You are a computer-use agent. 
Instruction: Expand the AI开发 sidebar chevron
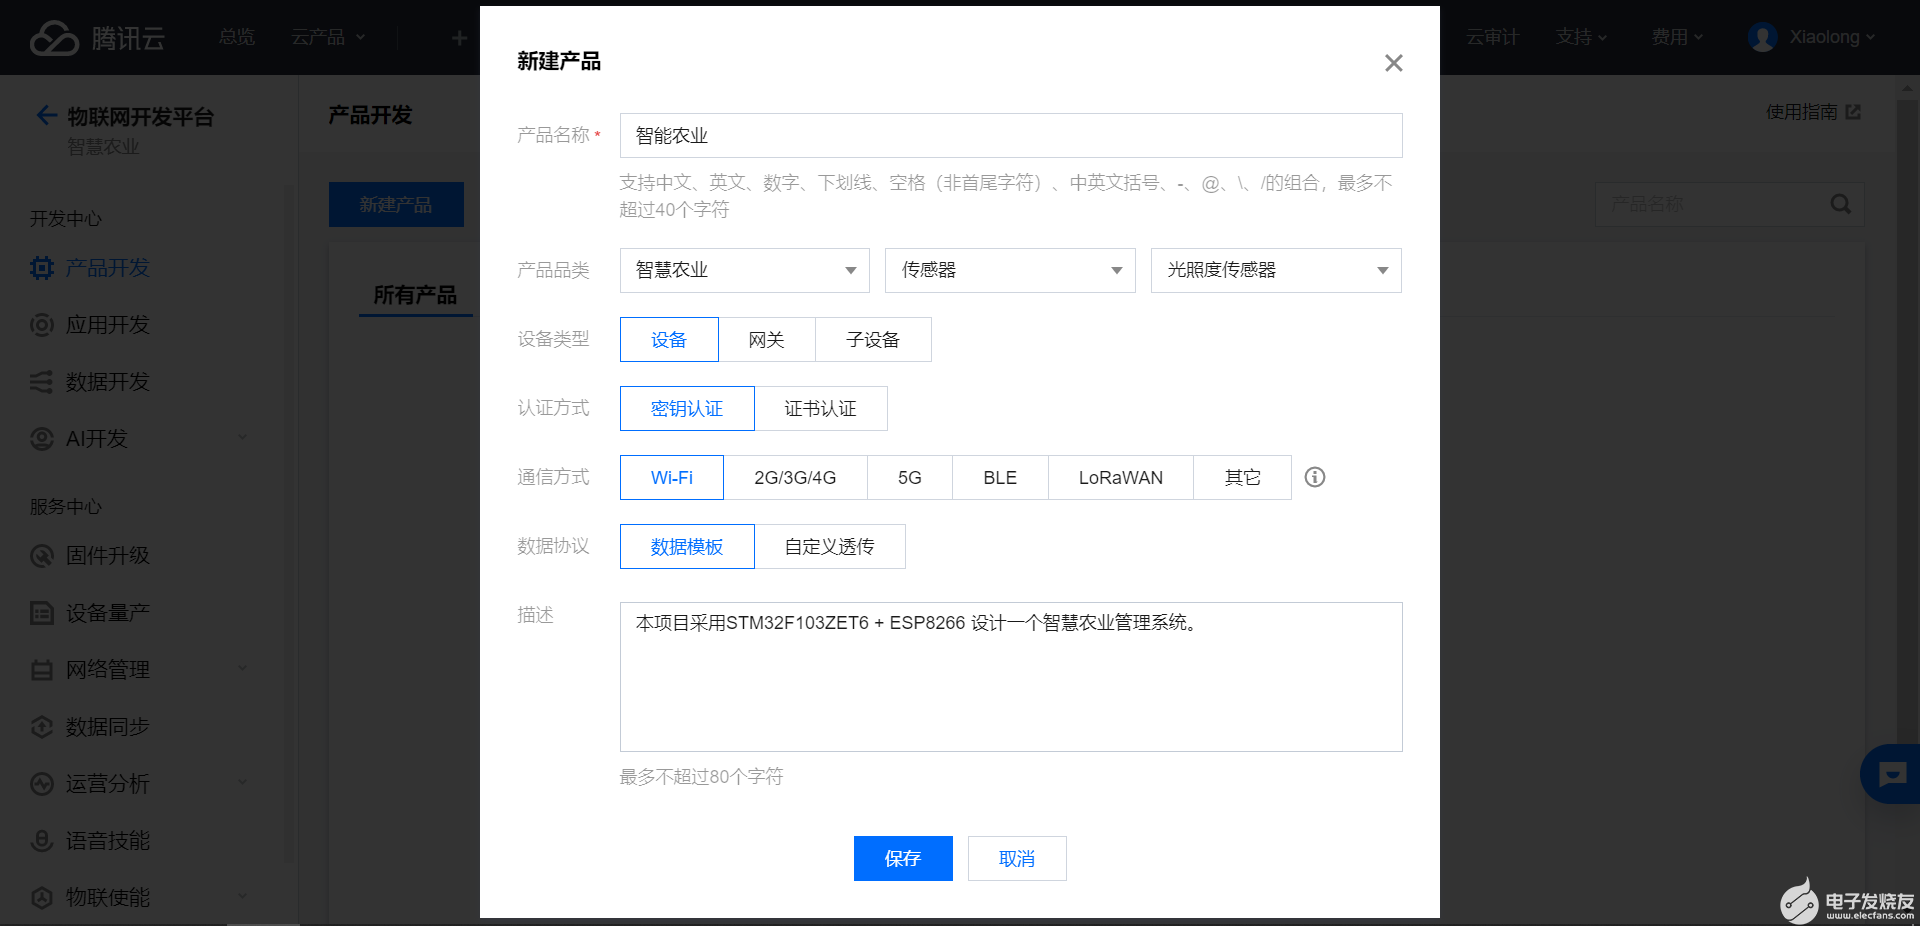[242, 438]
